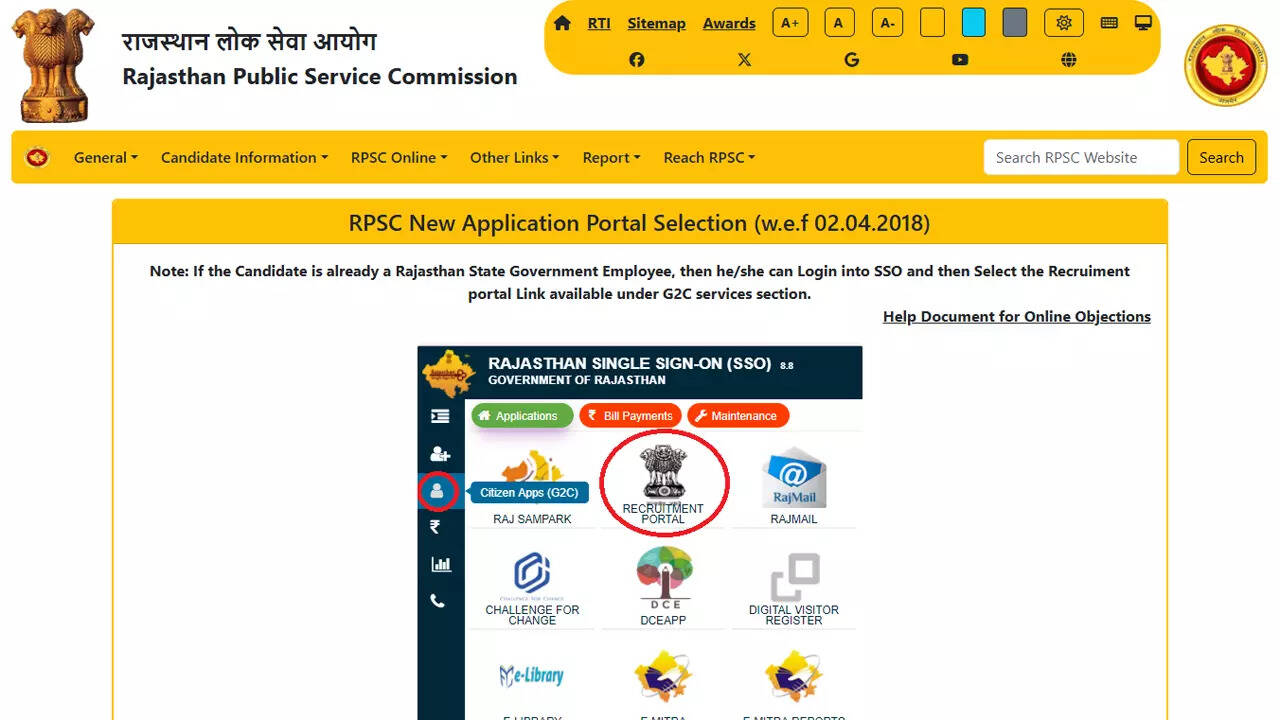The image size is (1280, 720).
Task: Open the Sitemap link
Action: pos(657,23)
